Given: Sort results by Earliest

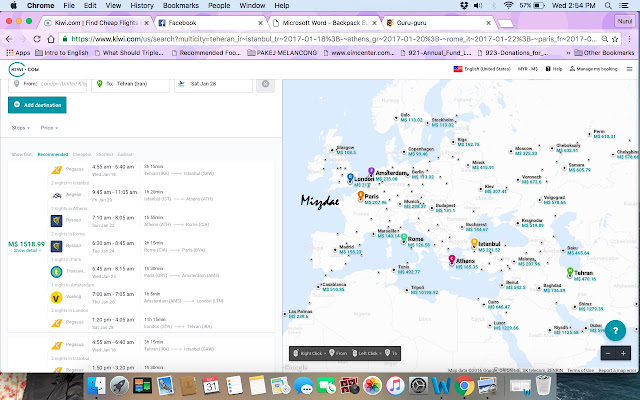Looking at the screenshot, I should [x=124, y=154].
